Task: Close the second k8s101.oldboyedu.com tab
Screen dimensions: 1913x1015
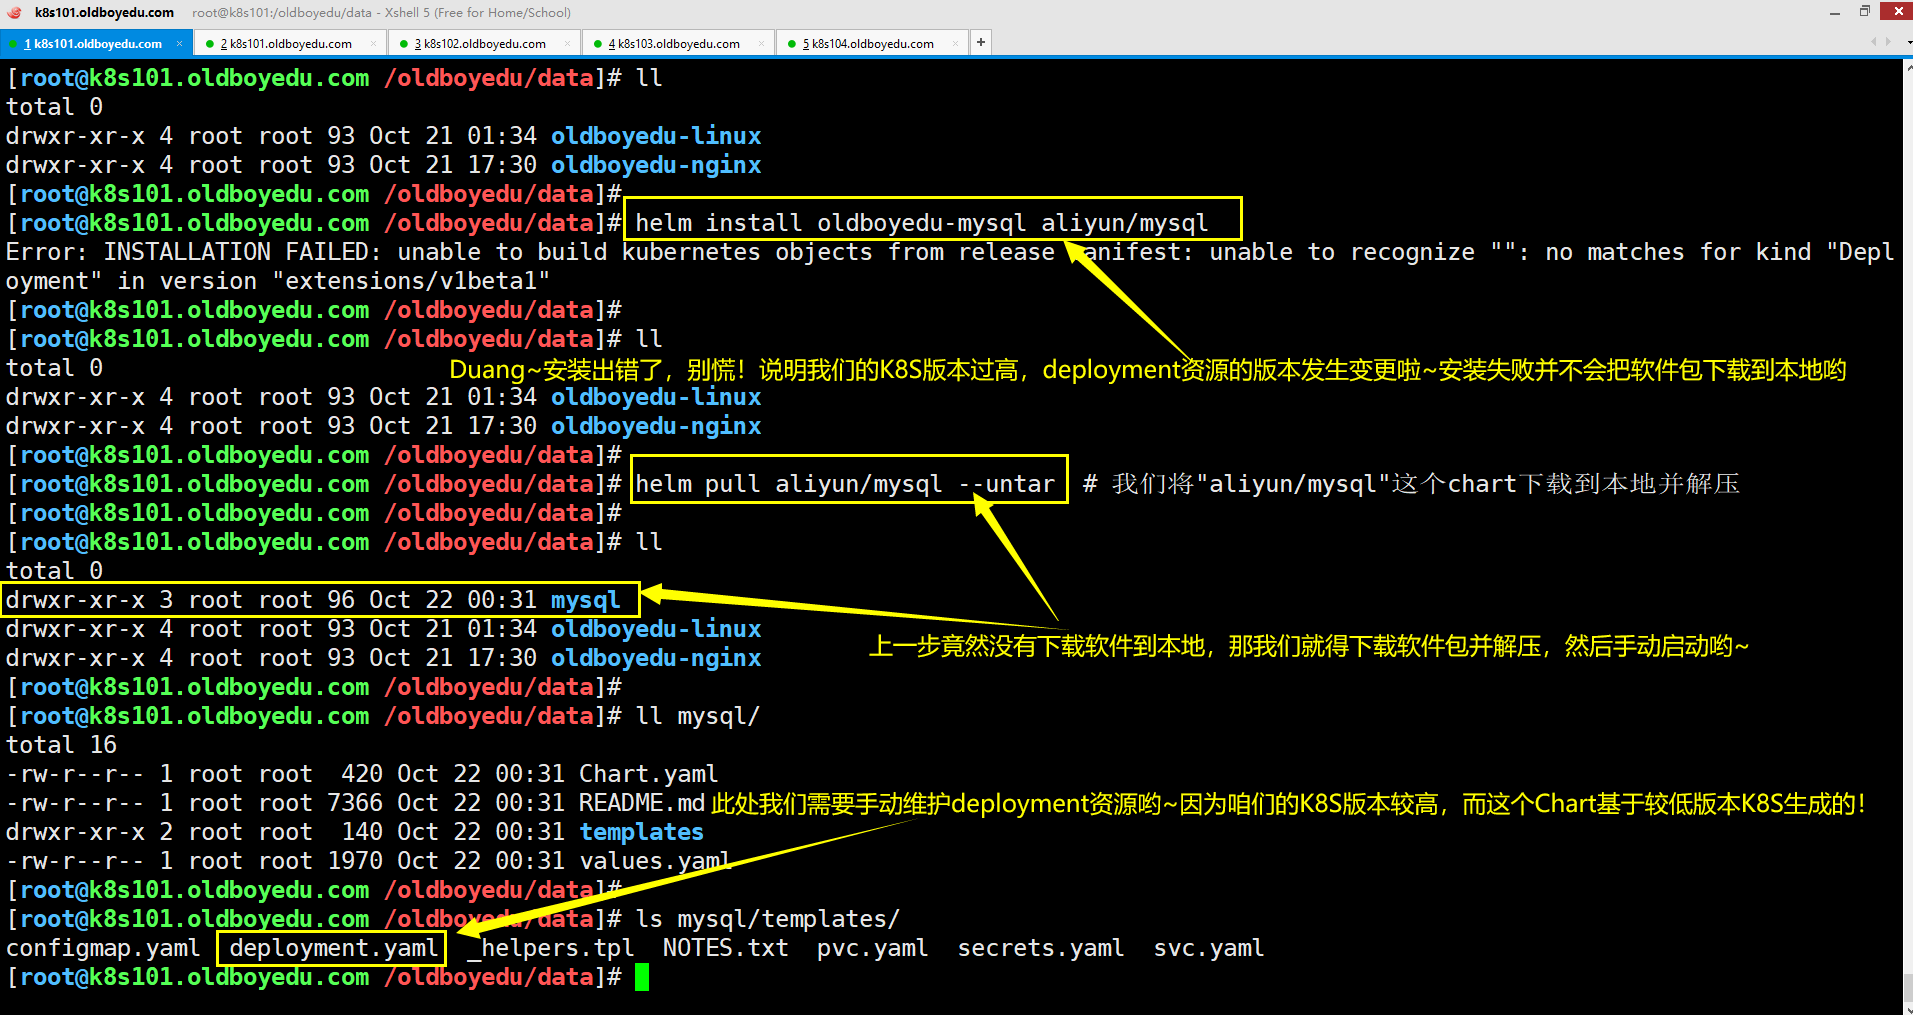Action: tap(373, 43)
